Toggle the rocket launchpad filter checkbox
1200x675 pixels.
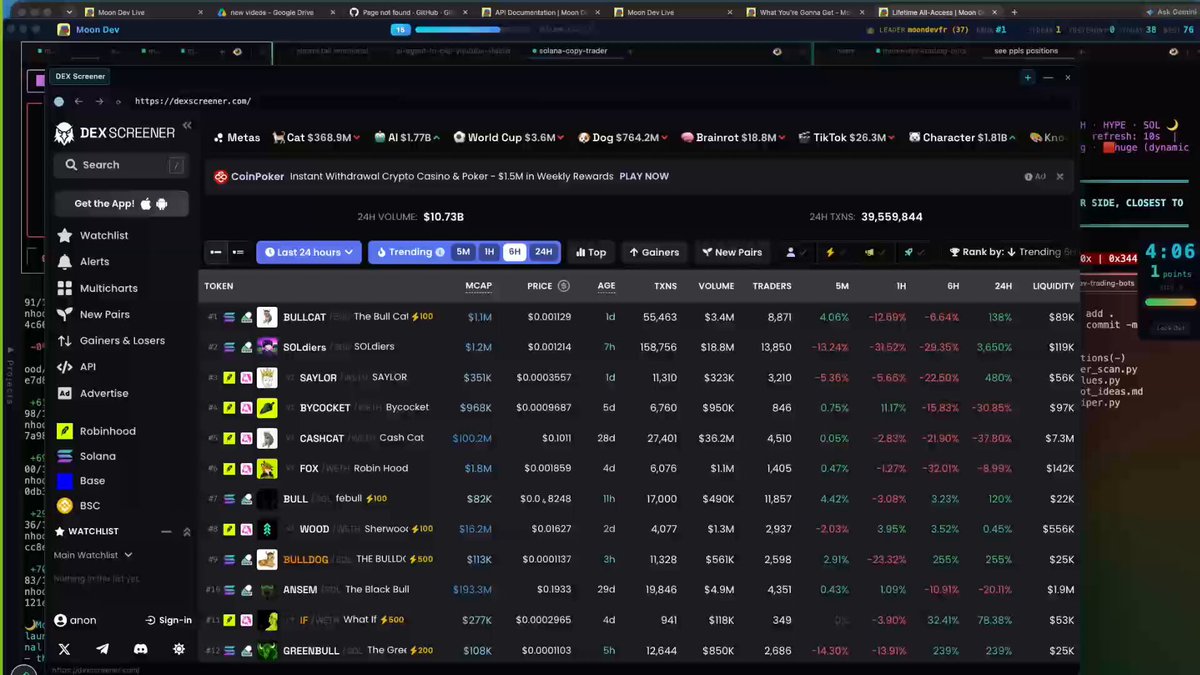912,252
